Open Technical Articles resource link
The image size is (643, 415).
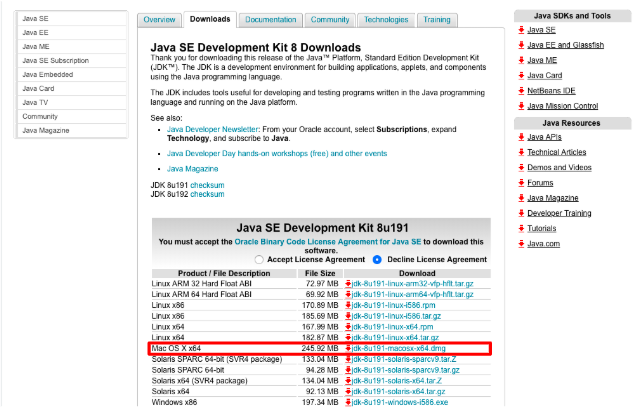pyautogui.click(x=556, y=152)
